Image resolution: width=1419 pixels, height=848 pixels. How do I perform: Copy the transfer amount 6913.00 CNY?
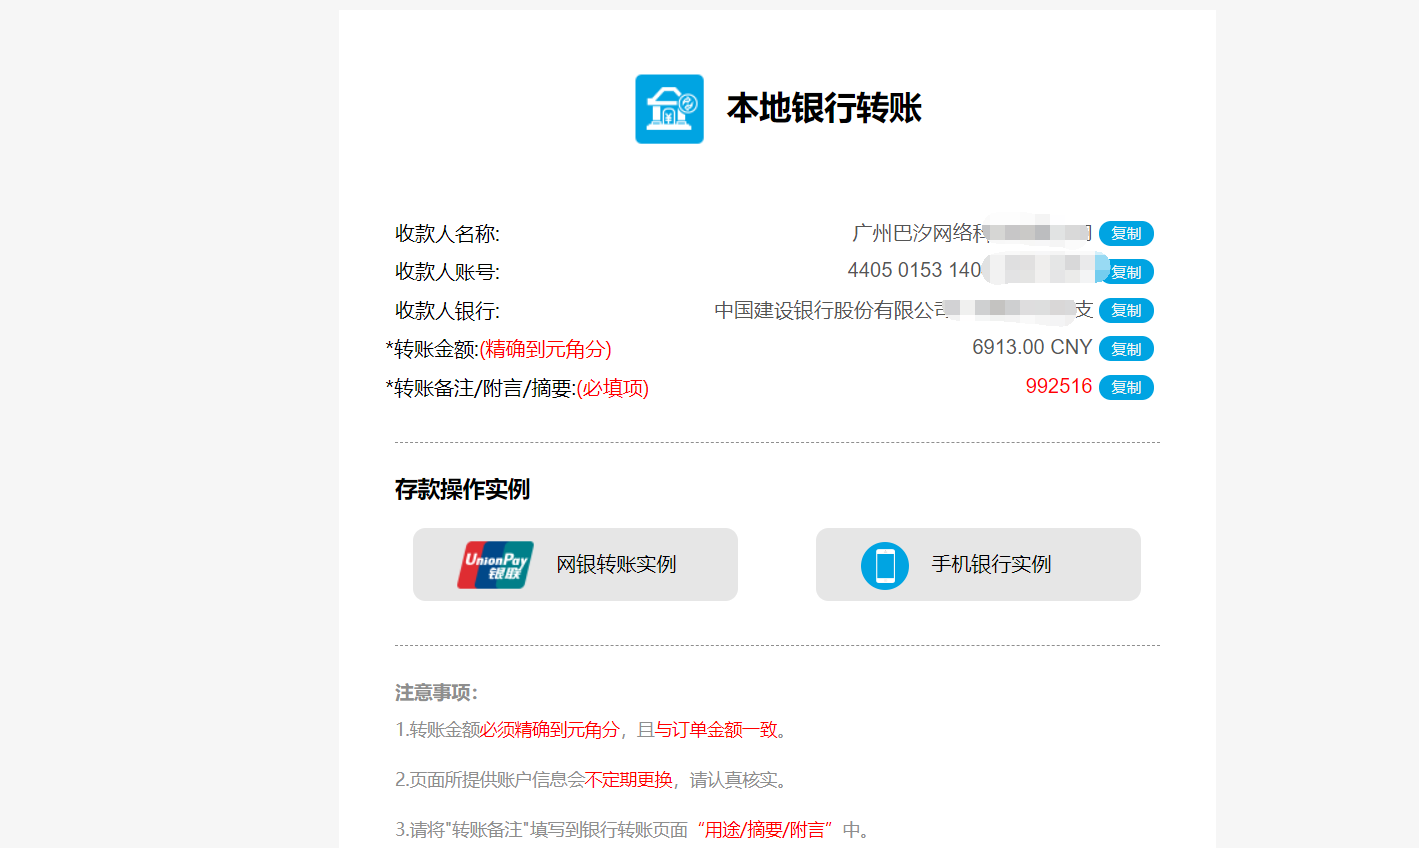tap(1126, 349)
